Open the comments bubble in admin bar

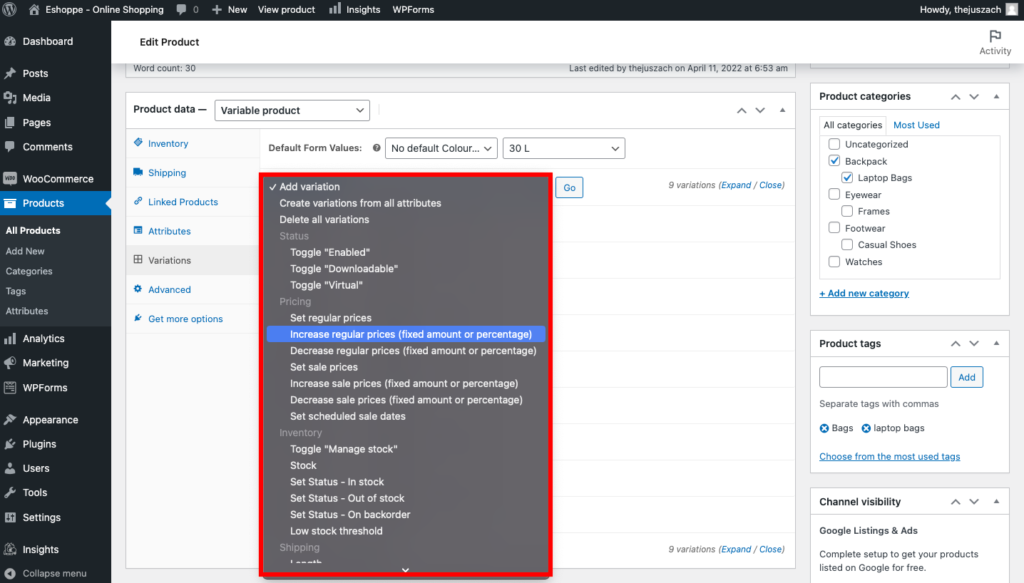[182, 10]
